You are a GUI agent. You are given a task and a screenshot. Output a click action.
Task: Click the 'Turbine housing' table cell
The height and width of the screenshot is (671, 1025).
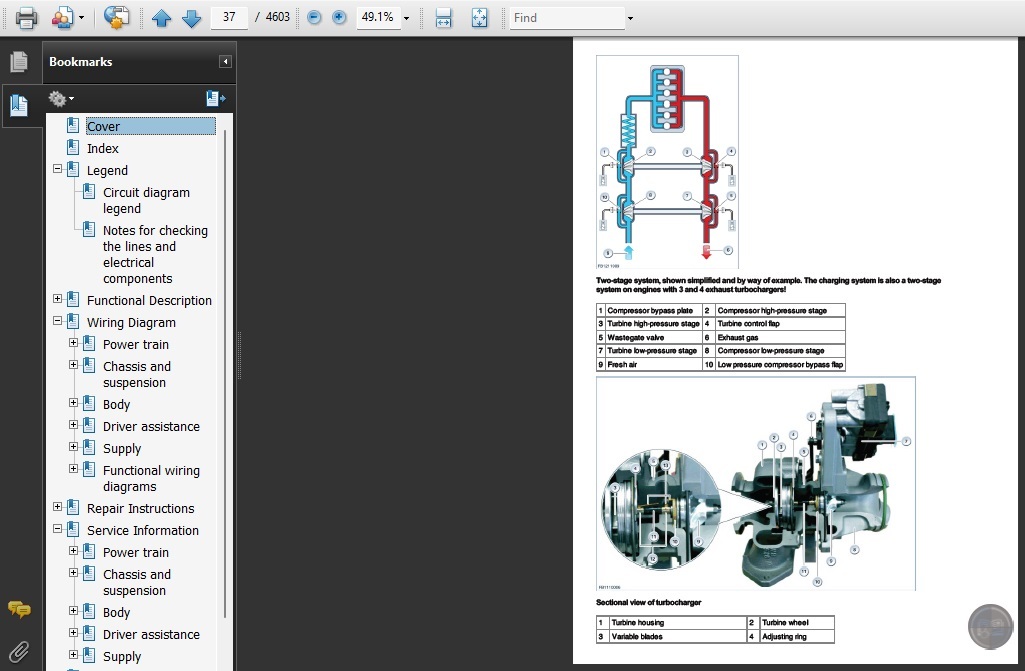coord(677,623)
